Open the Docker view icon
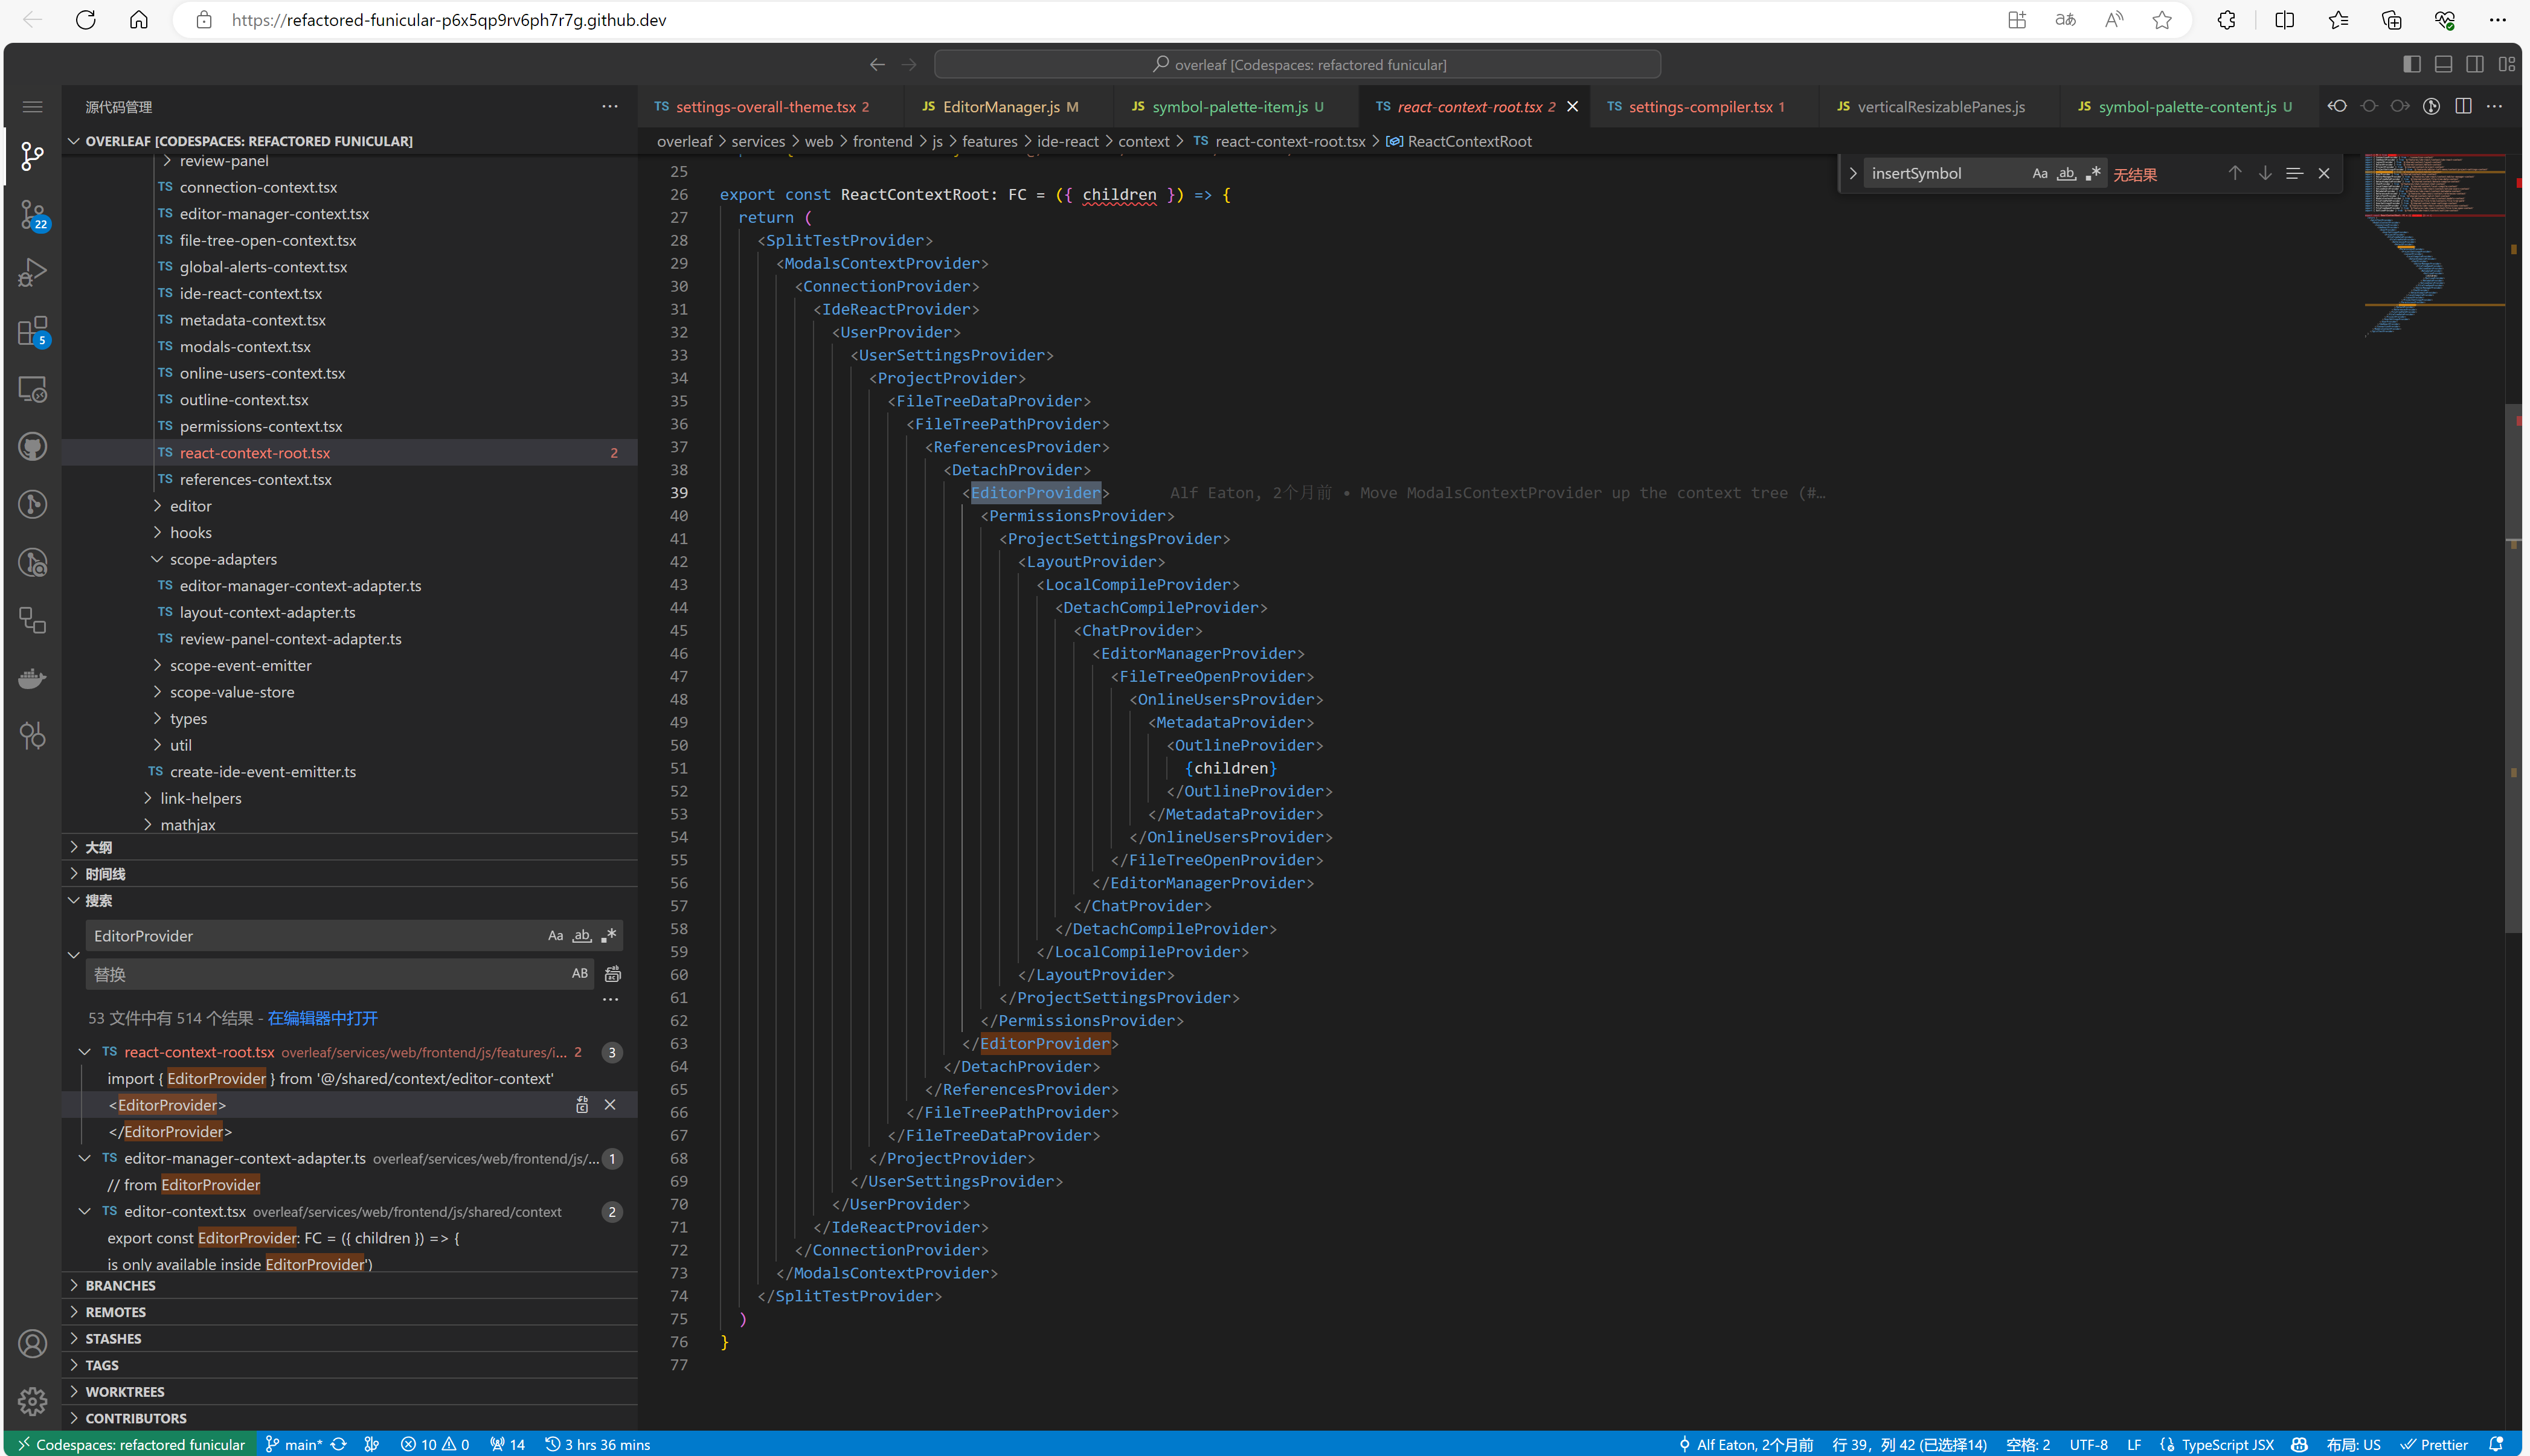Image resolution: width=2530 pixels, height=1456 pixels. point(32,679)
